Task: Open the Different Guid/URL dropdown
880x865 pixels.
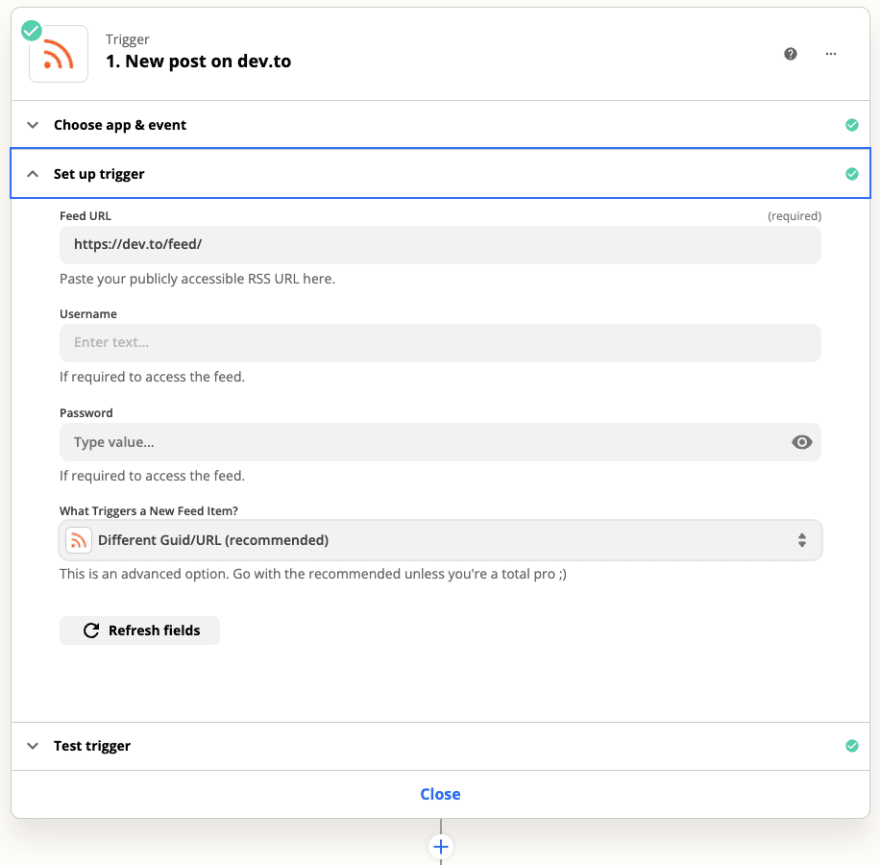Action: [440, 540]
